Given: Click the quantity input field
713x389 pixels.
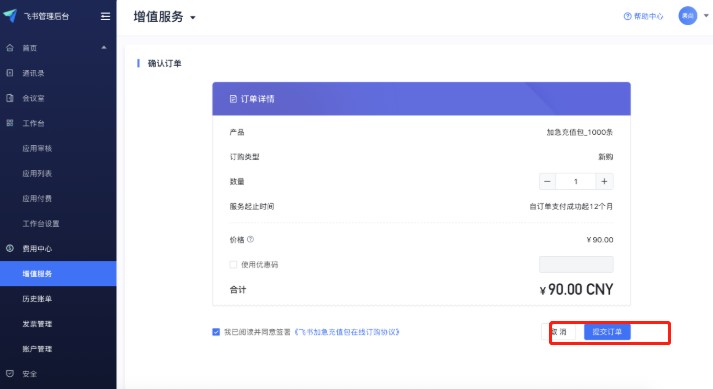Looking at the screenshot, I should tap(576, 182).
